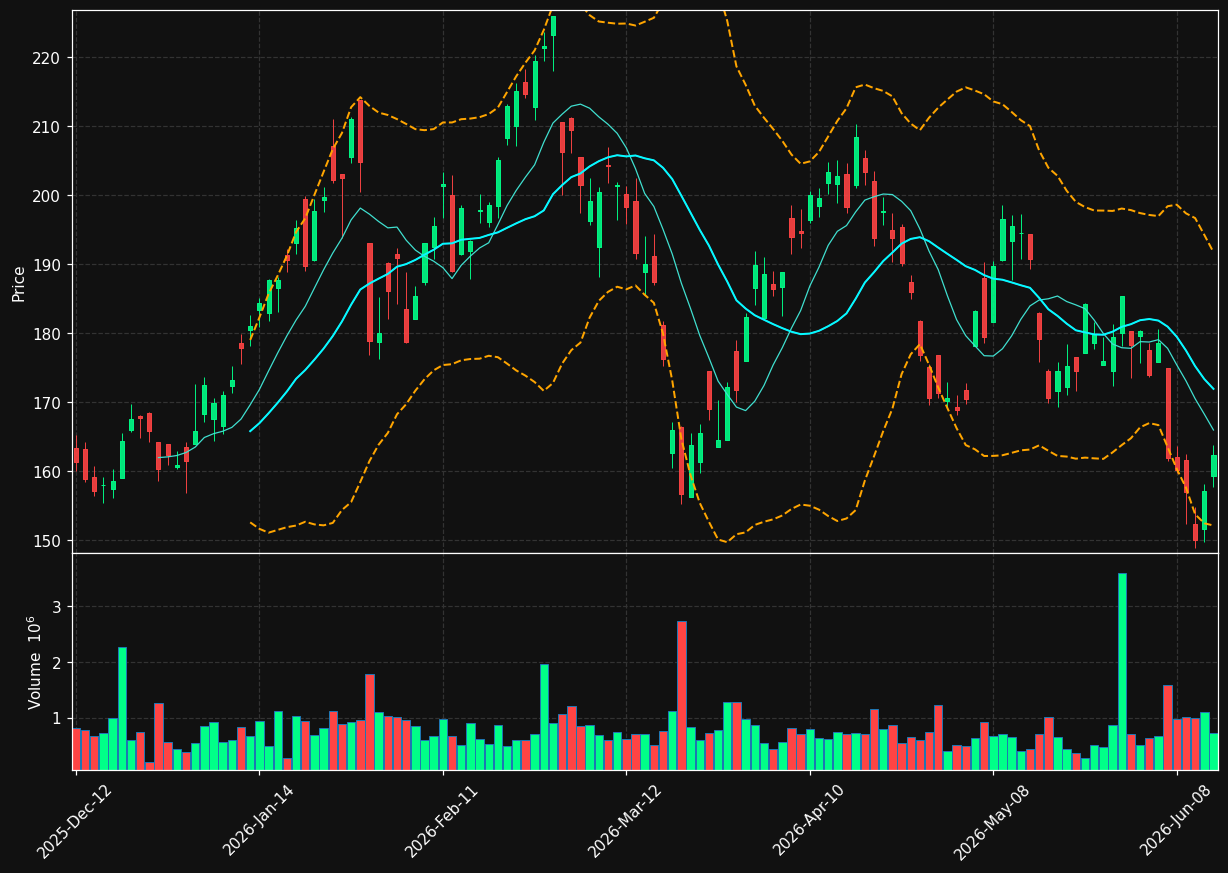Click the 210 price tick label
Screen dimensions: 1228x873
[48, 127]
